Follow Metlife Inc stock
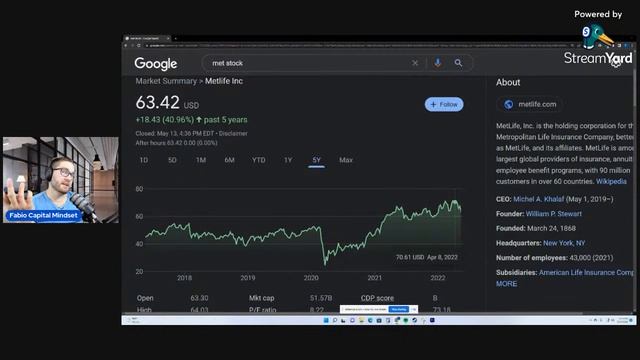Viewport: 640px width, 360px height. click(444, 104)
